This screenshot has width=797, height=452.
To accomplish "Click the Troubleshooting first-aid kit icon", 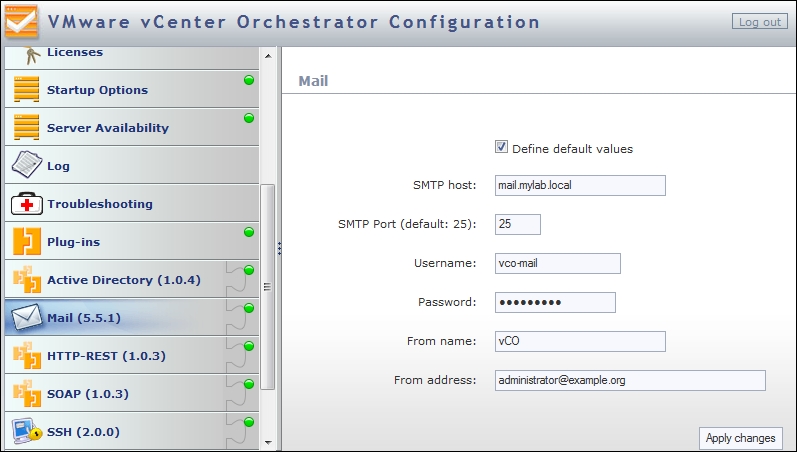I will point(27,203).
